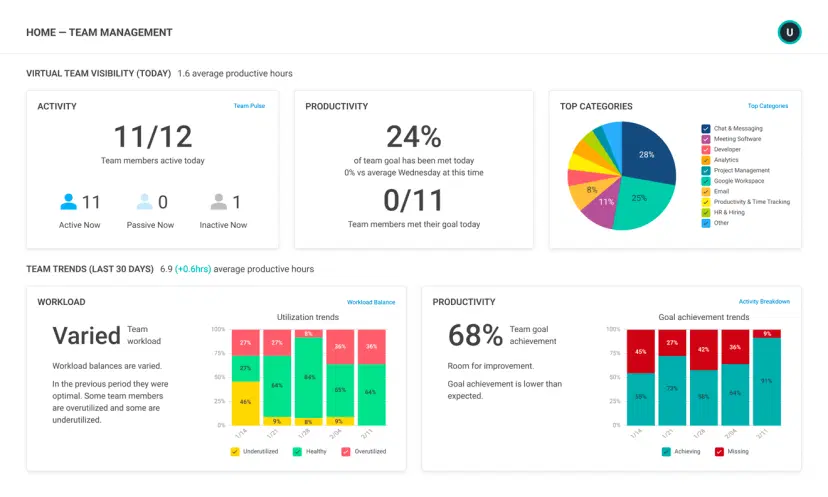Open the Activity Breakdown report
Screen dimensions: 828x497
[764, 302]
